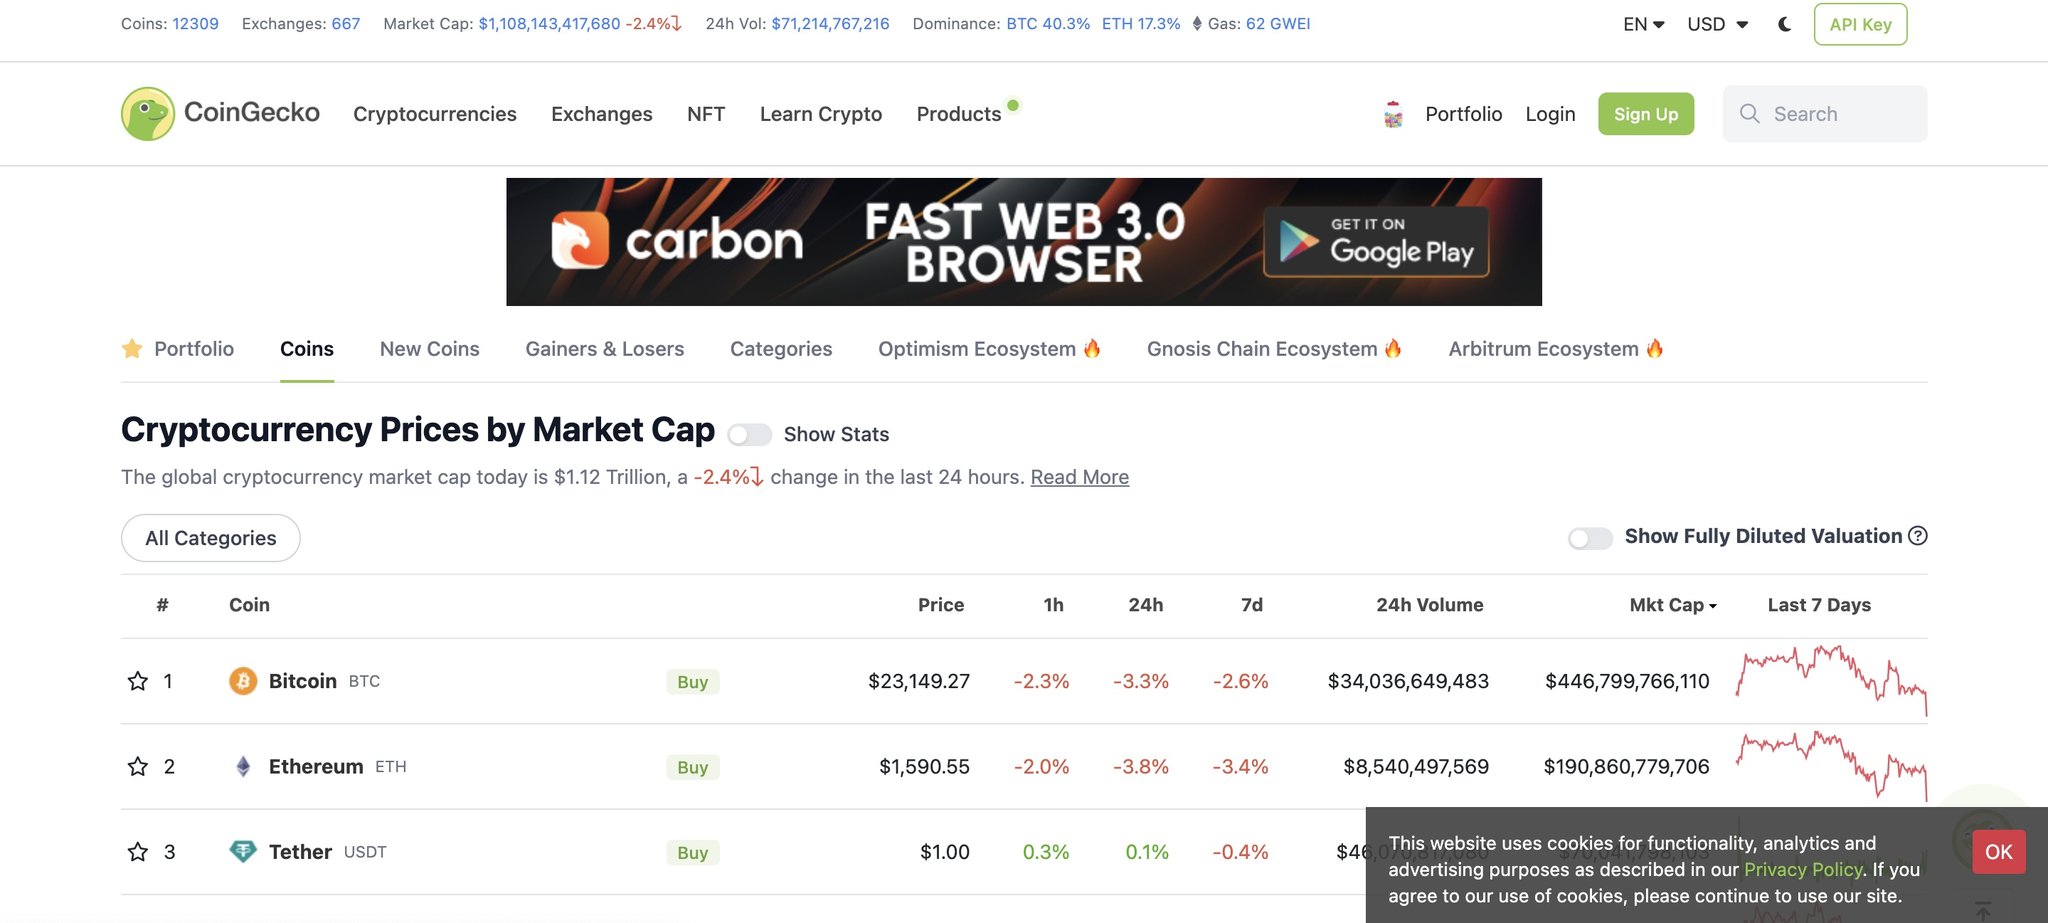Open the NFT menu item

click(706, 114)
